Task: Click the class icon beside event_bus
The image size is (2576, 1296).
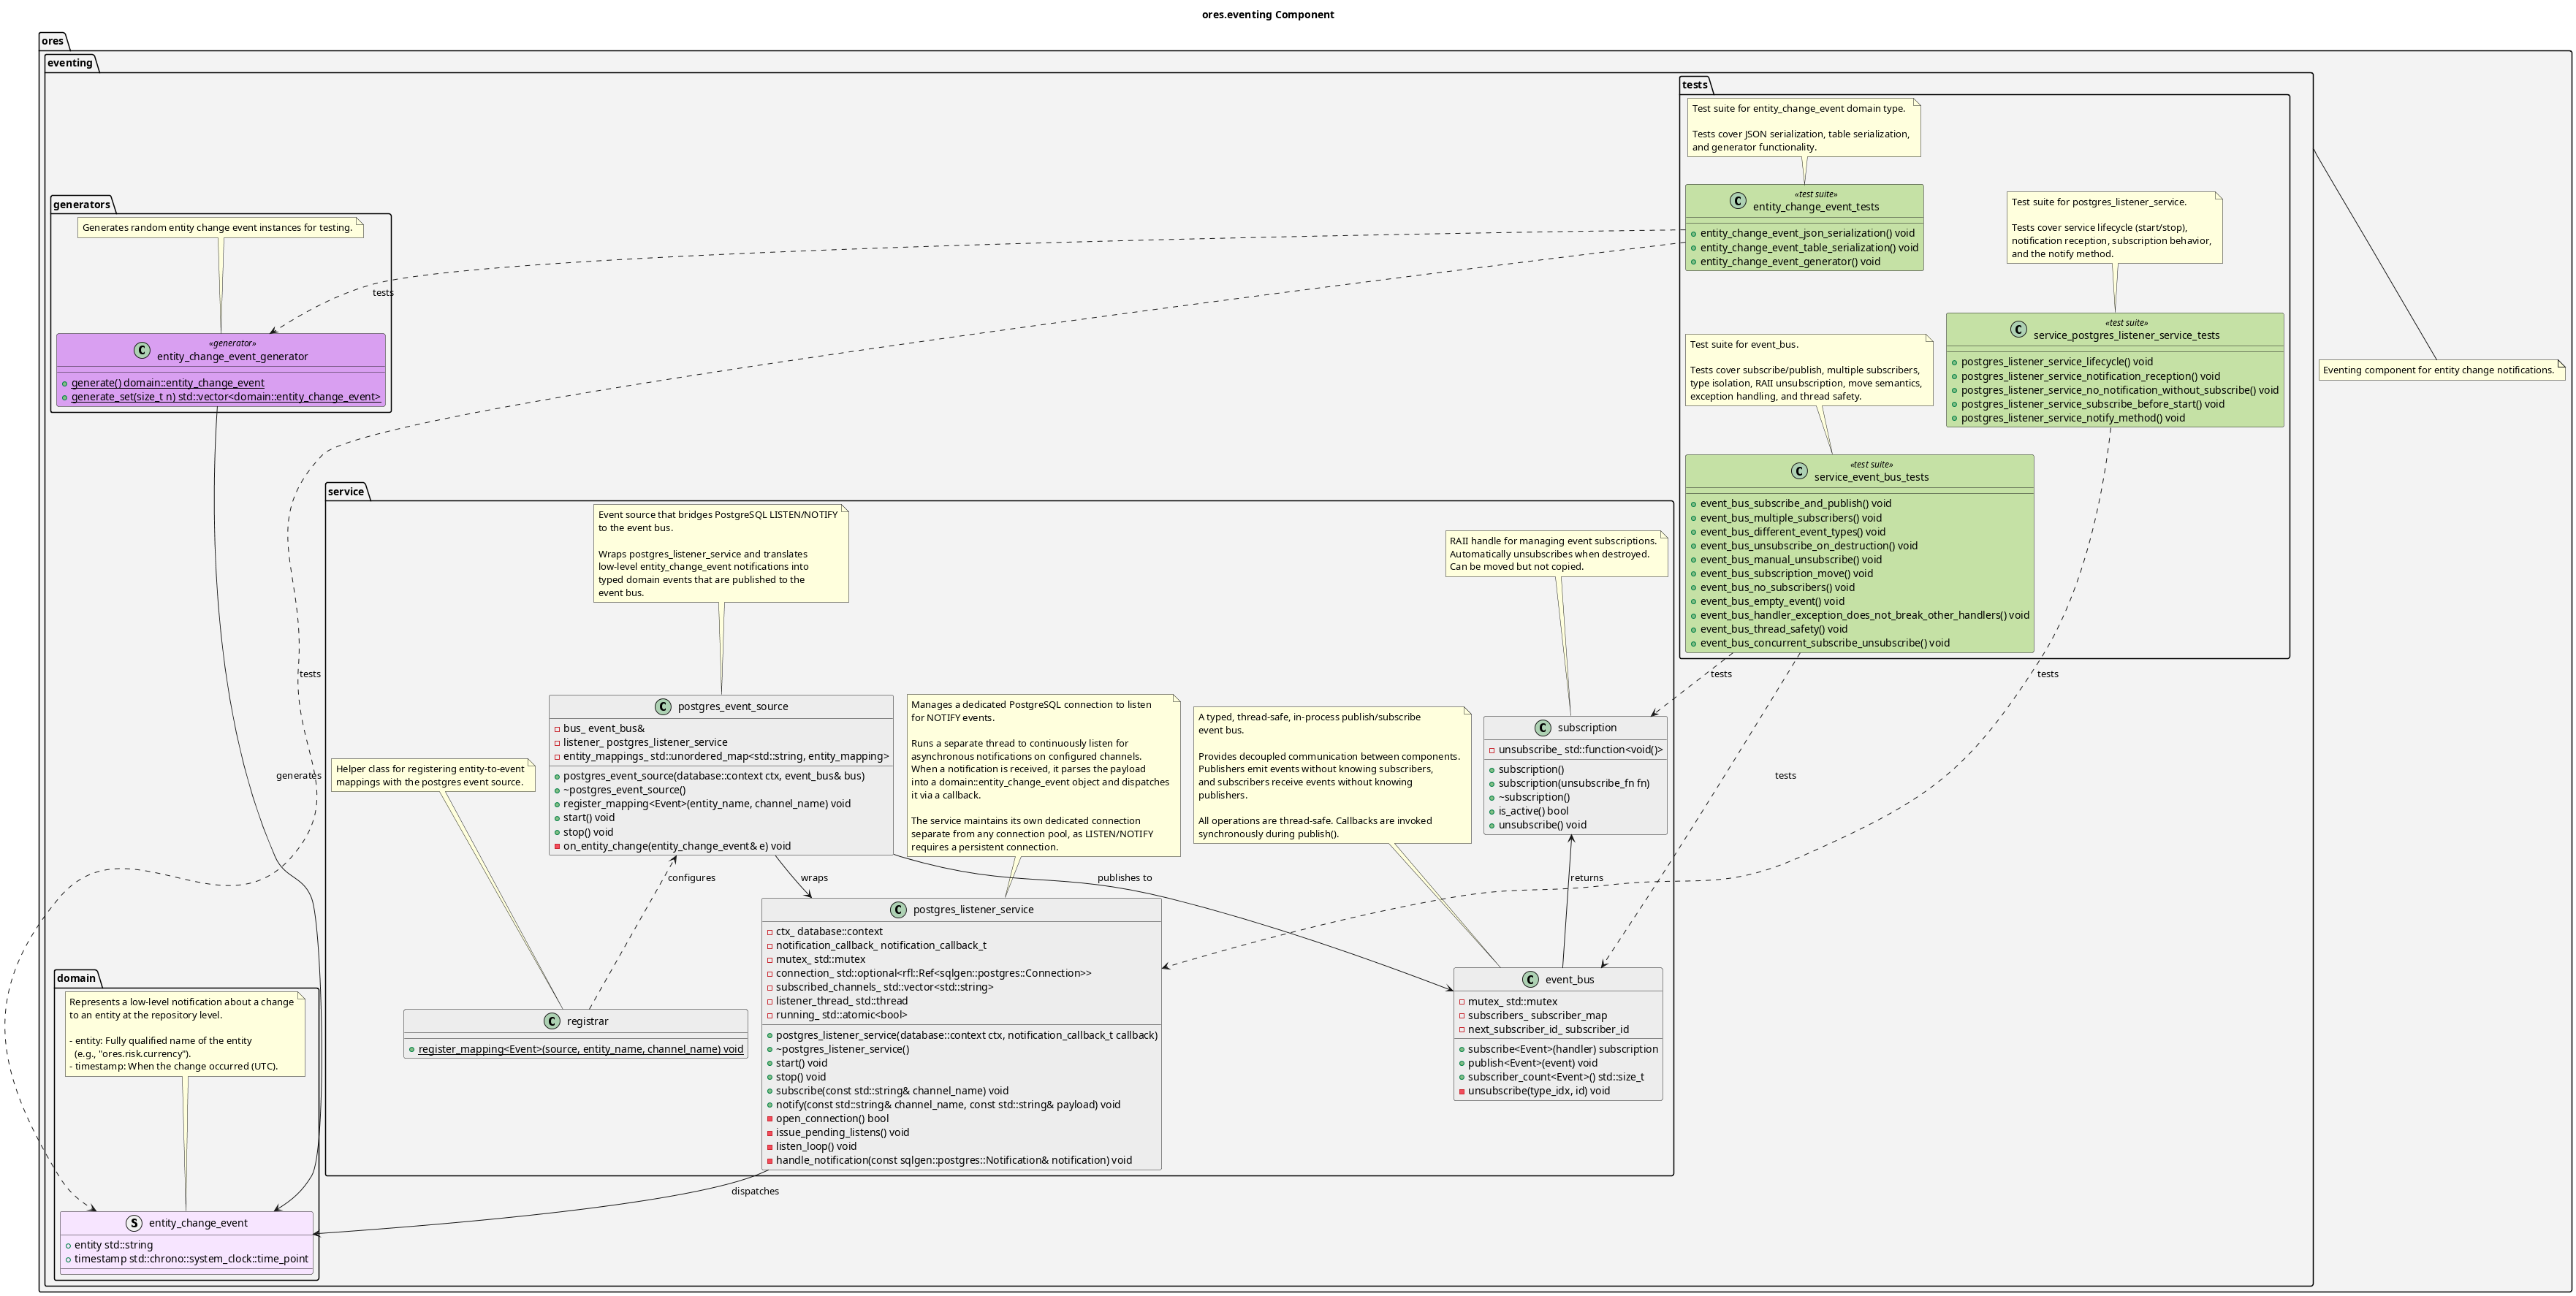Action: [x=1530, y=980]
